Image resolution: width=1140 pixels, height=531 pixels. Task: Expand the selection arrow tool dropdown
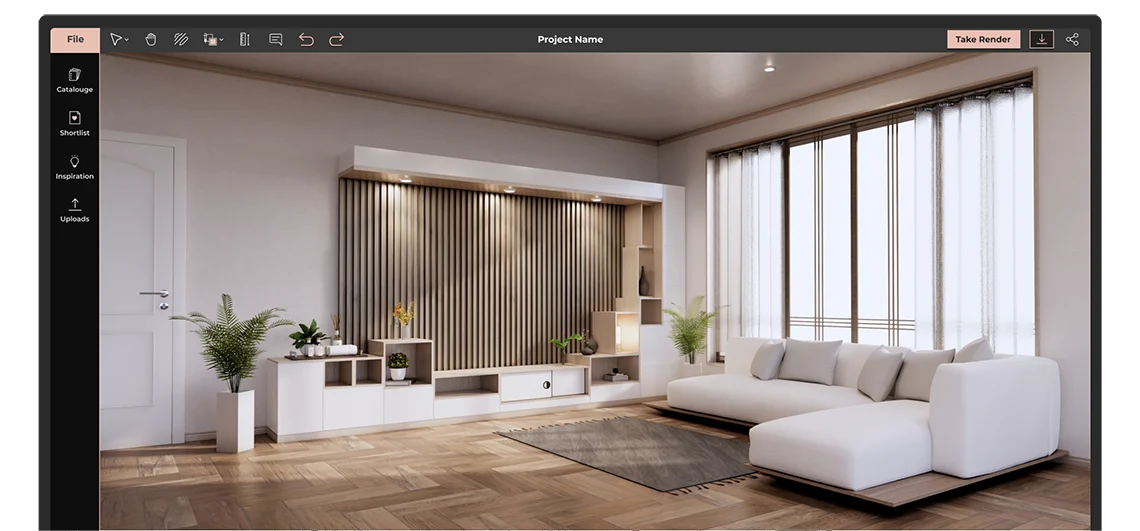[119, 40]
